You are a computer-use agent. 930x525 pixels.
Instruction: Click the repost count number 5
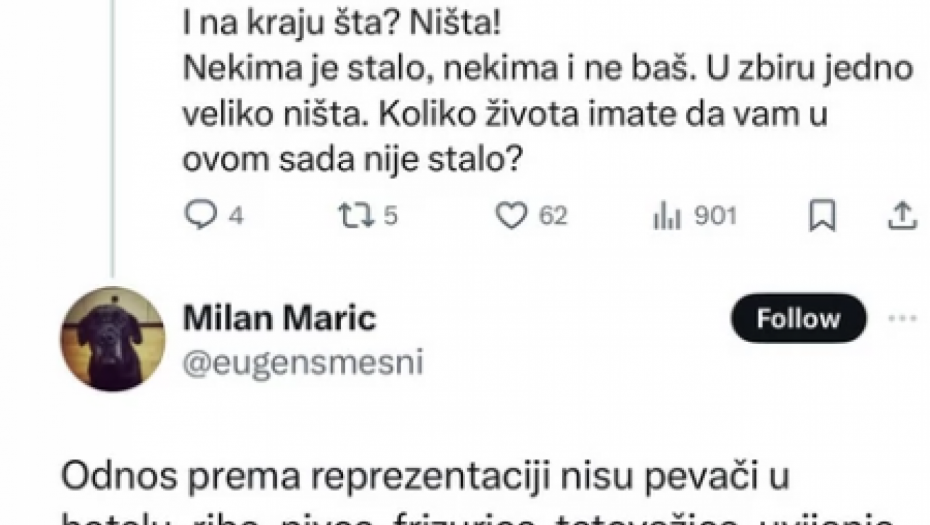[392, 217]
